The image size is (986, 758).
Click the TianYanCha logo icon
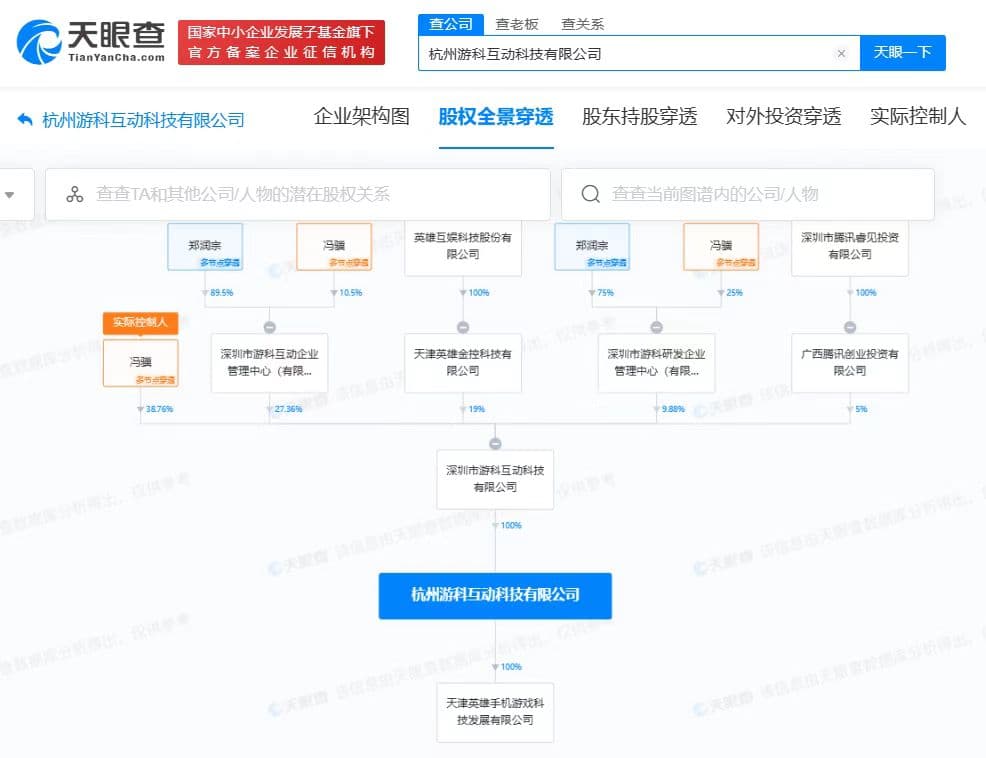click(38, 42)
